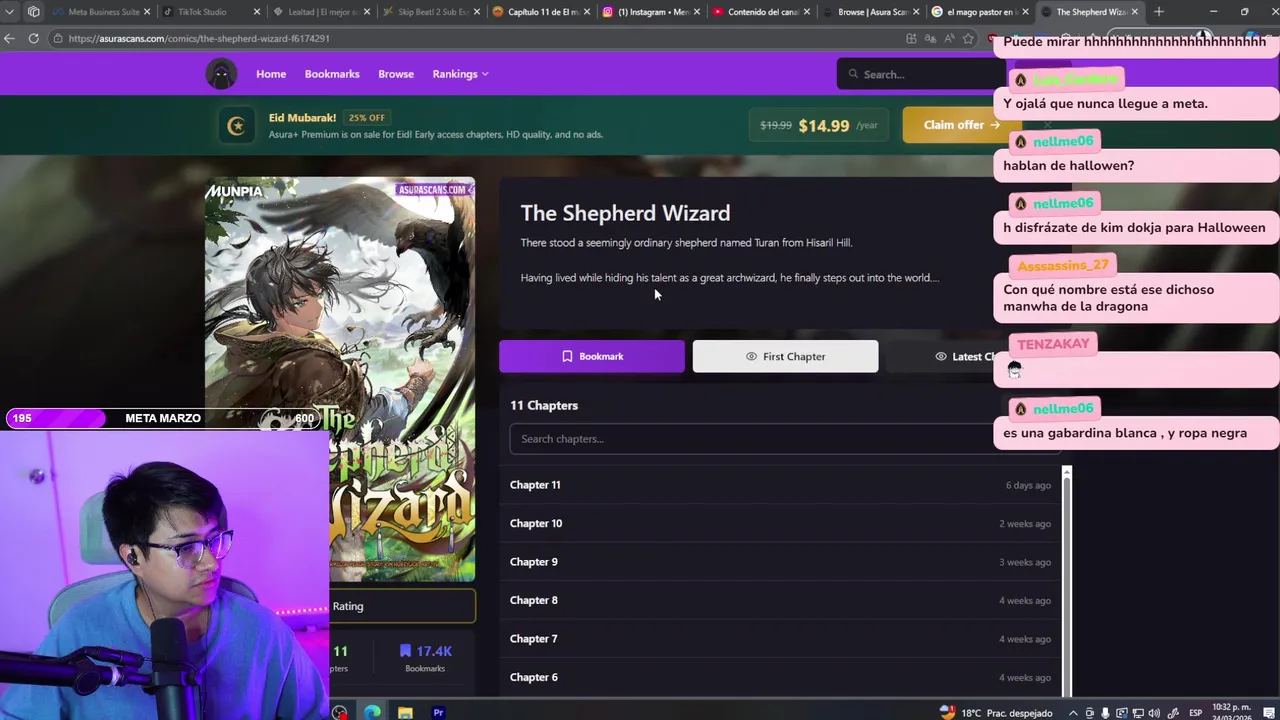Click the Bookmark button

click(x=592, y=356)
